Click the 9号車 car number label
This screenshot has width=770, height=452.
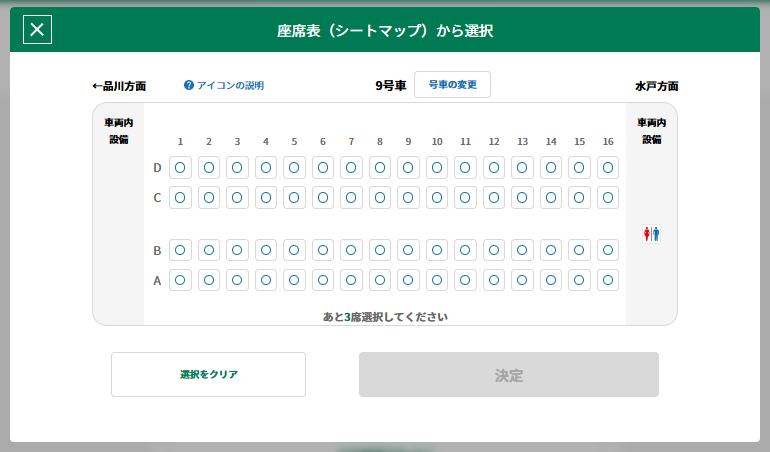(391, 86)
